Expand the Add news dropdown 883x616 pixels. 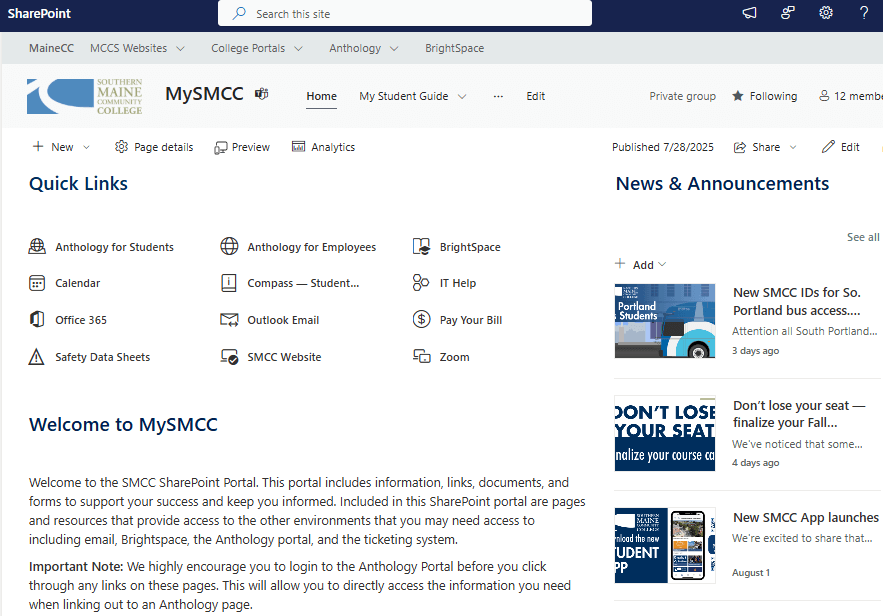click(x=662, y=264)
